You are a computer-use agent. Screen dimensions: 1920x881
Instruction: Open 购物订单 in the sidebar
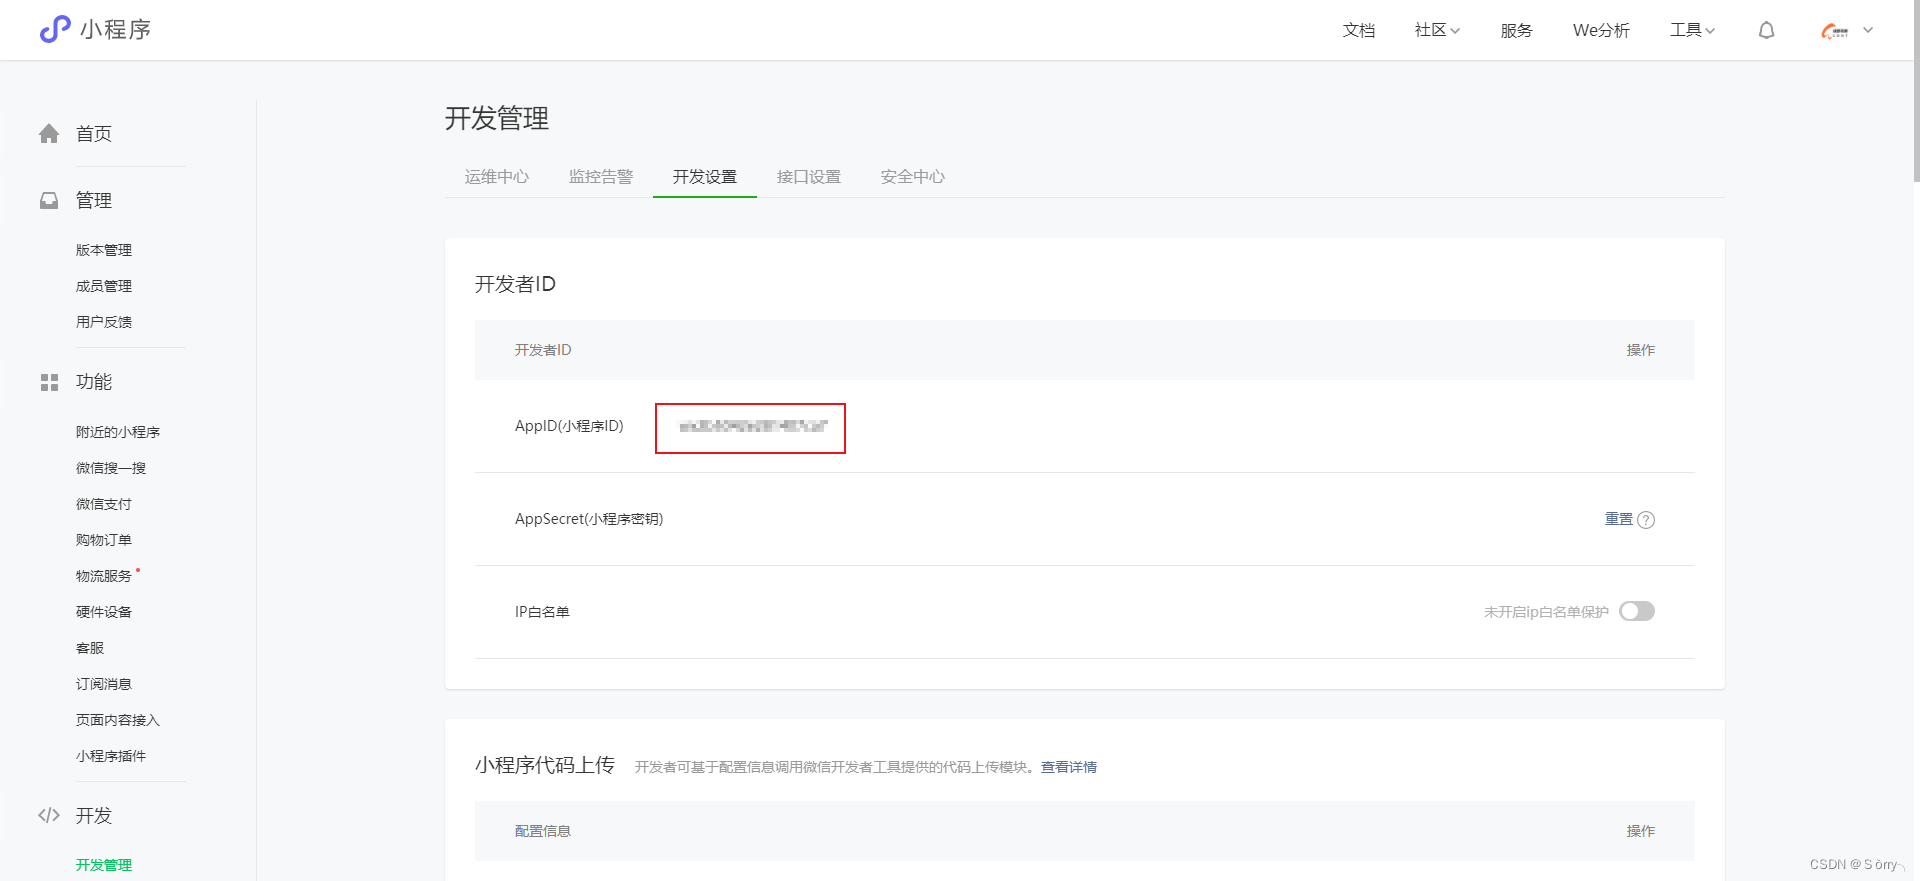click(x=104, y=540)
